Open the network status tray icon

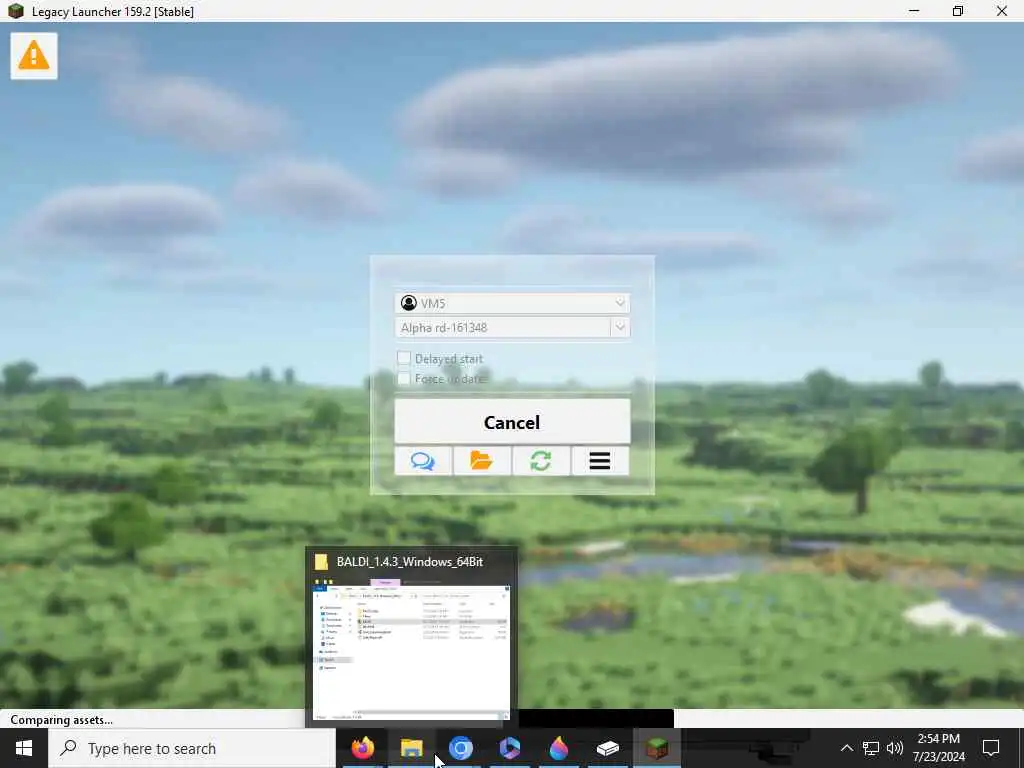click(871, 748)
